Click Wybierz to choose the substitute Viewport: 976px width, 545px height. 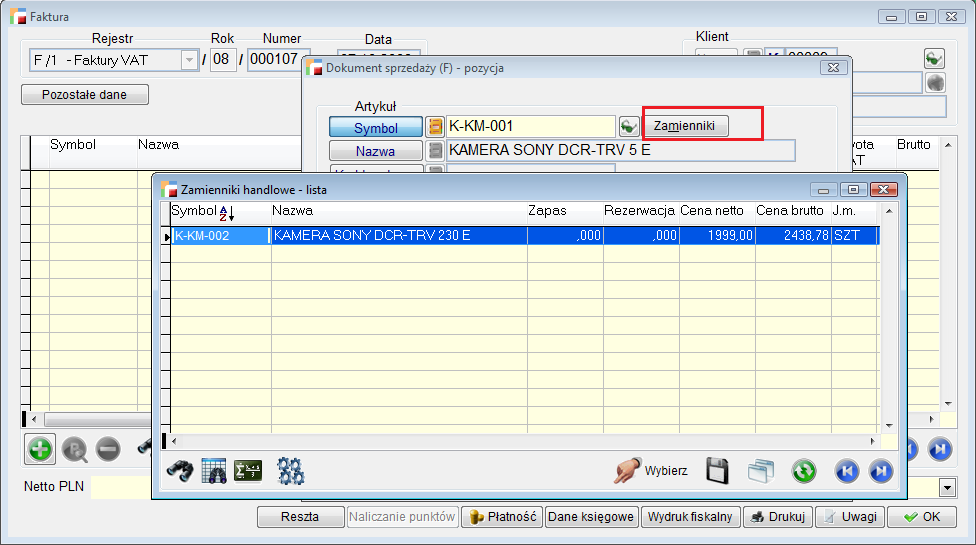(651, 471)
